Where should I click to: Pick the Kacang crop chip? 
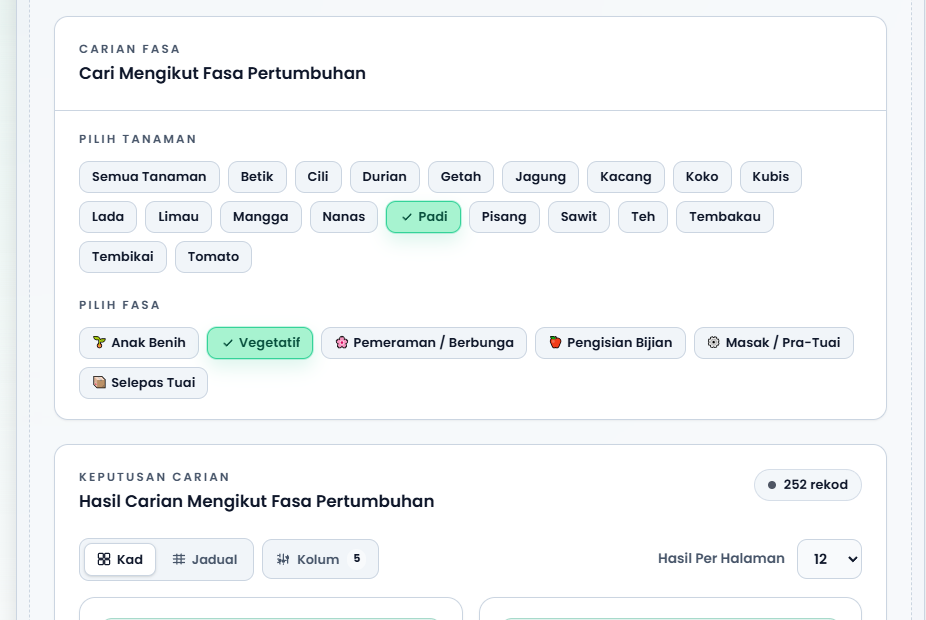tap(626, 177)
